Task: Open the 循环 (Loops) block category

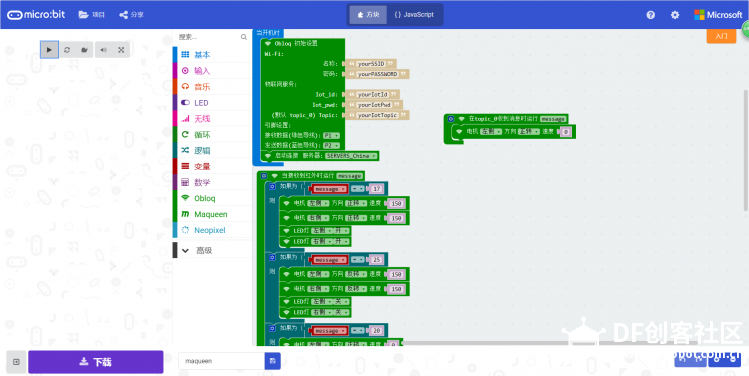Action: click(212, 135)
